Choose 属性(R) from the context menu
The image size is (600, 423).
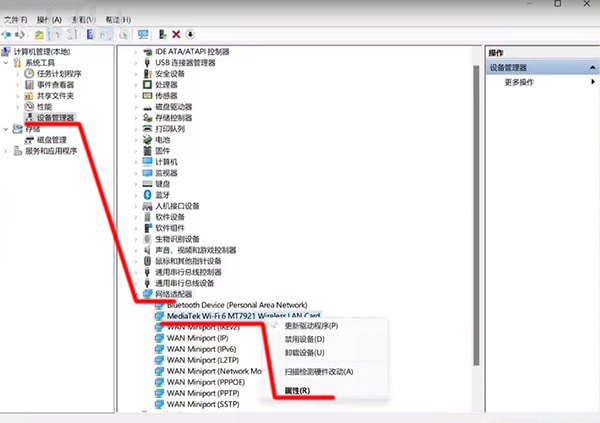tap(297, 390)
